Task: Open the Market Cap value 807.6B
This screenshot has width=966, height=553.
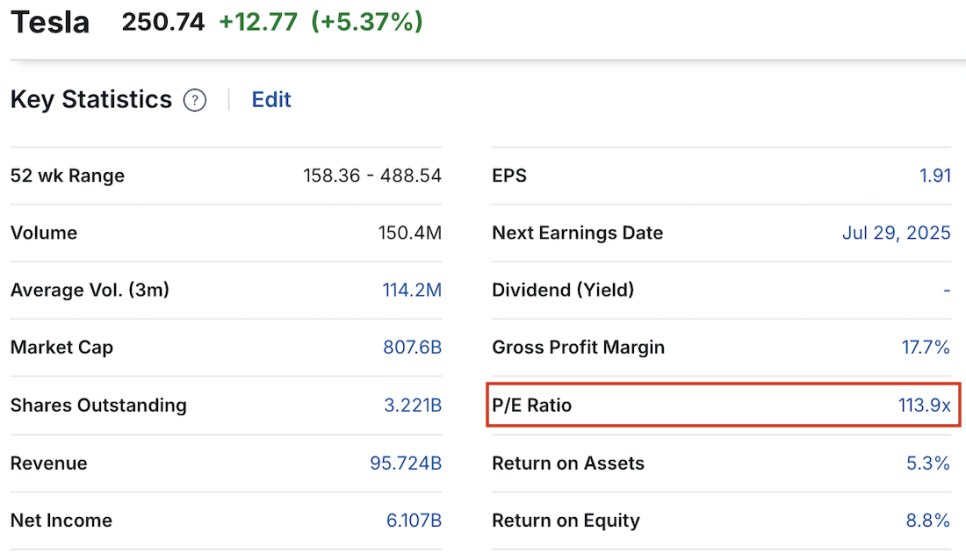Action: (x=412, y=347)
